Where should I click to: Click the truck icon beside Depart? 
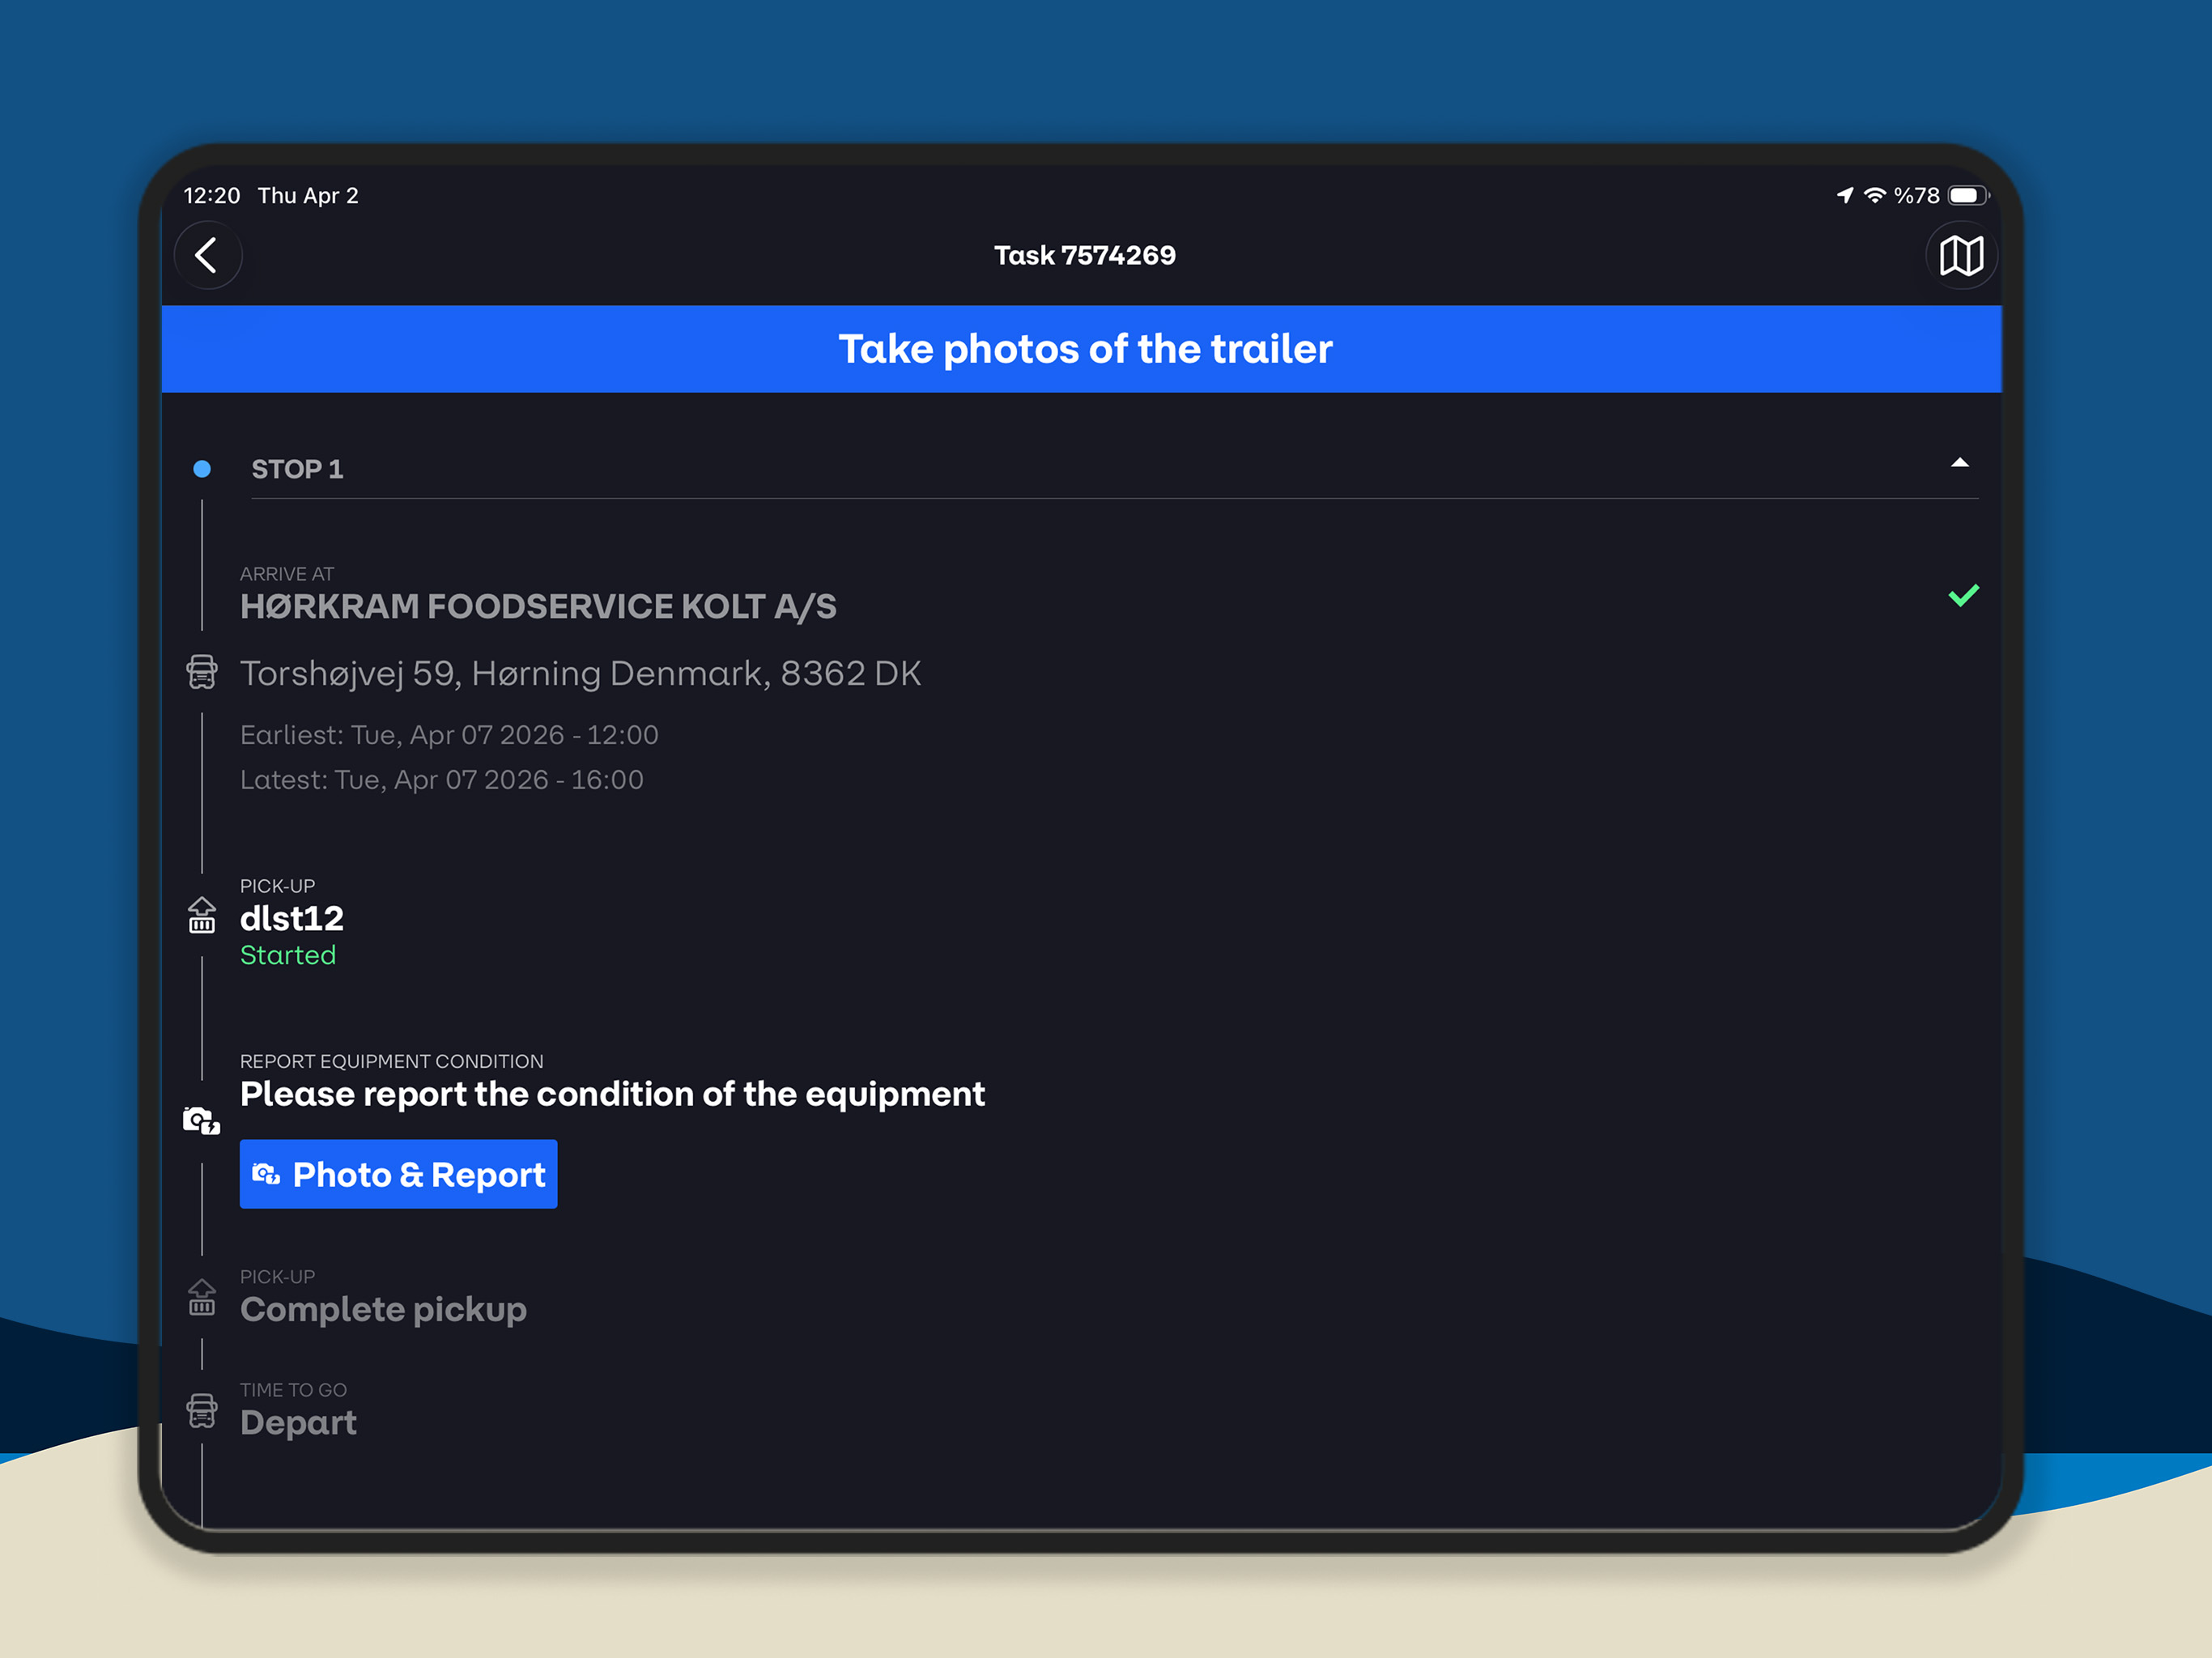coord(202,1411)
